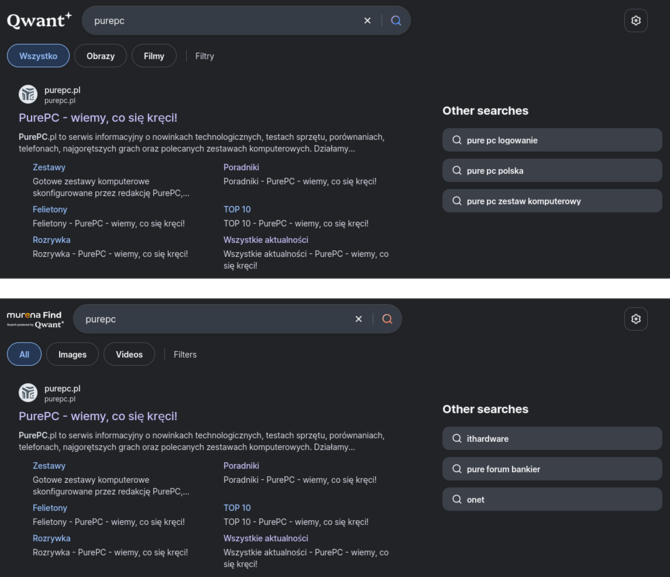Image resolution: width=670 pixels, height=577 pixels.
Task: Open Felietony sitelink in murena results
Action: pyautogui.click(x=50, y=508)
